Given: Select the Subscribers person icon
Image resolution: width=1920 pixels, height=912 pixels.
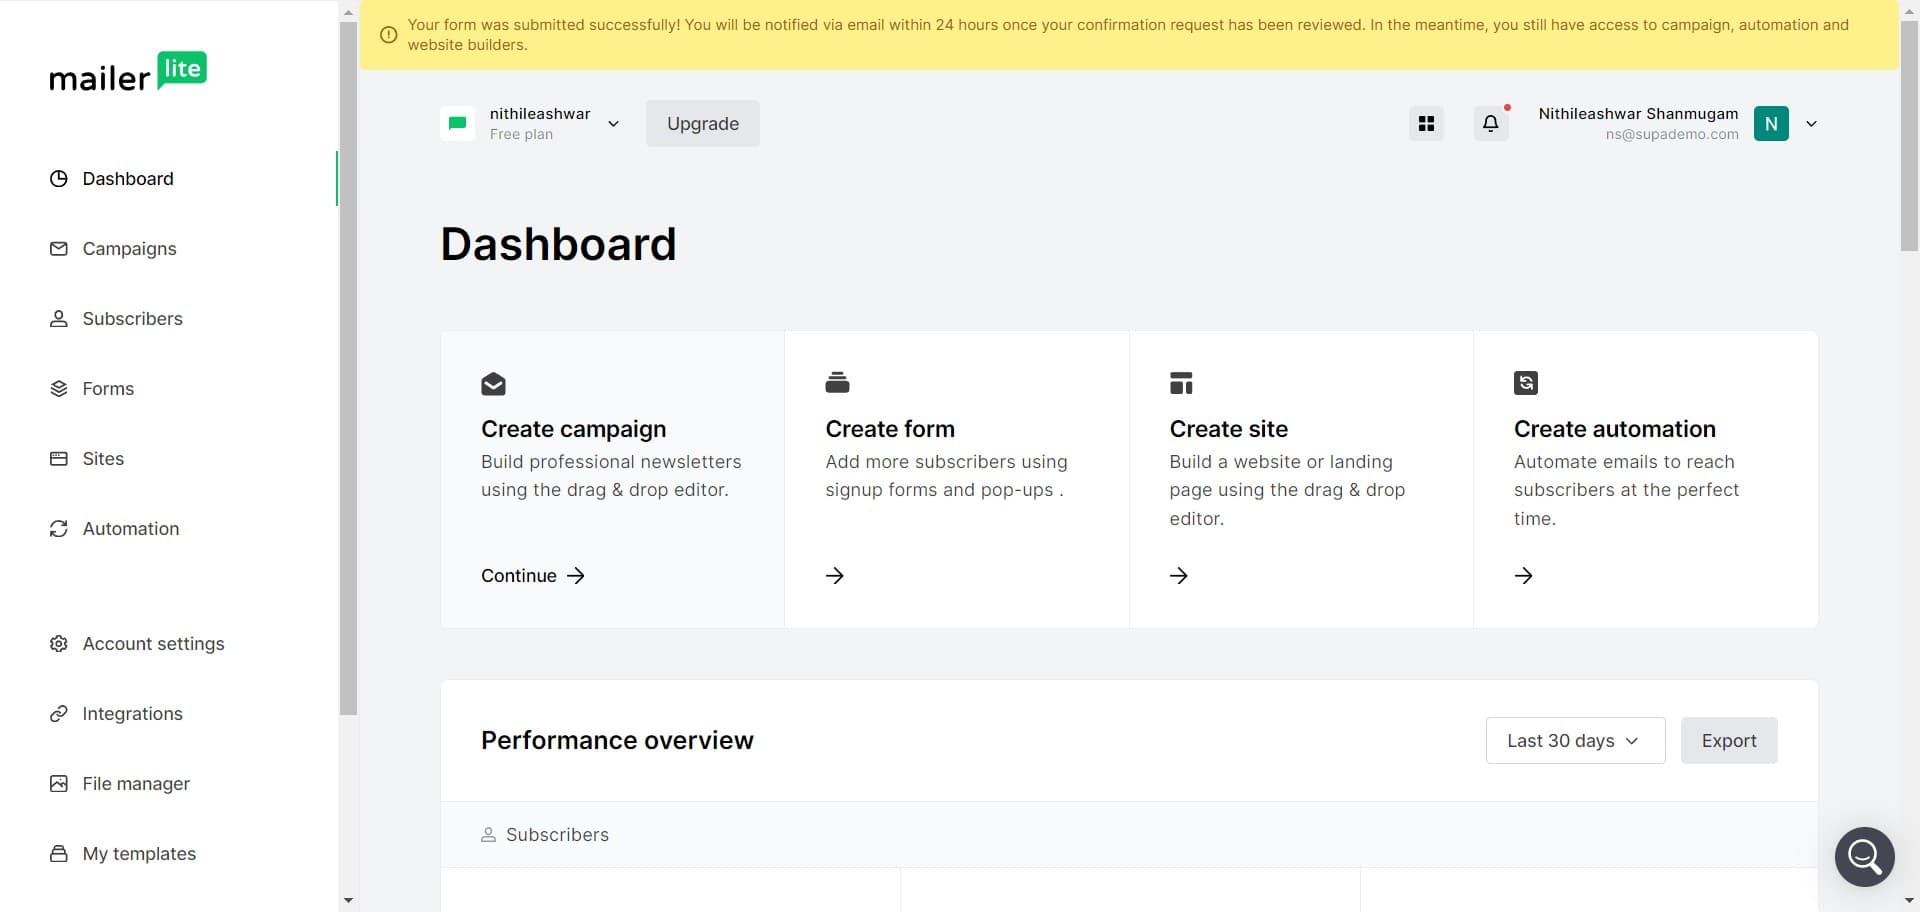Looking at the screenshot, I should point(59,318).
